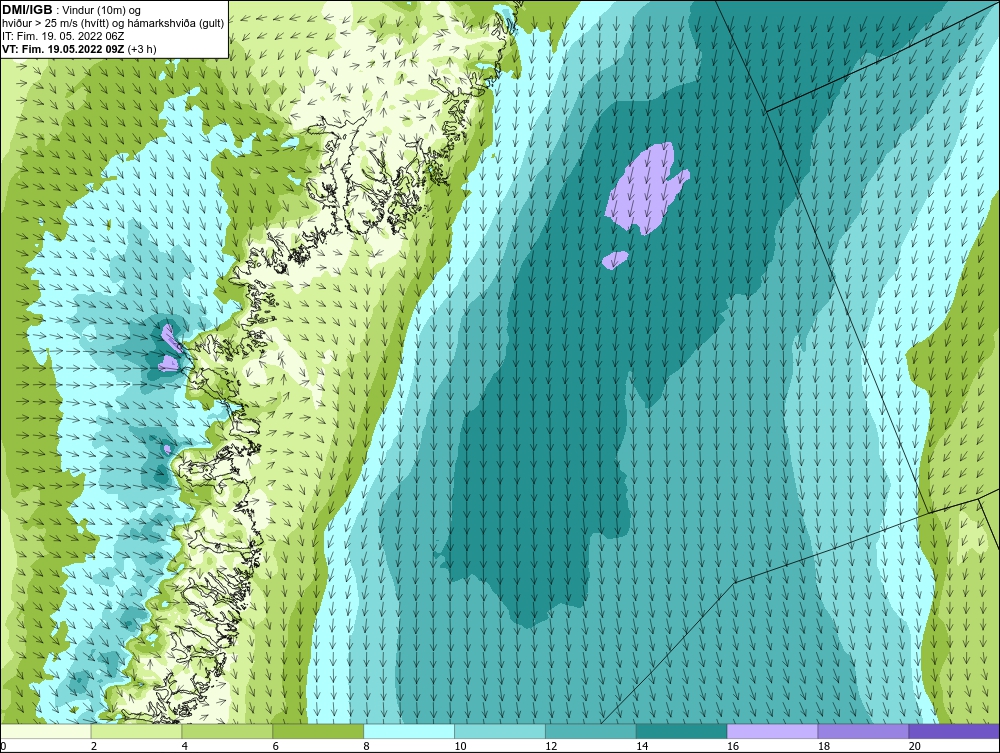Click the 'VT: Fim. 19.05.2022 09Z' line
The image size is (1000, 753).
tap(62, 48)
